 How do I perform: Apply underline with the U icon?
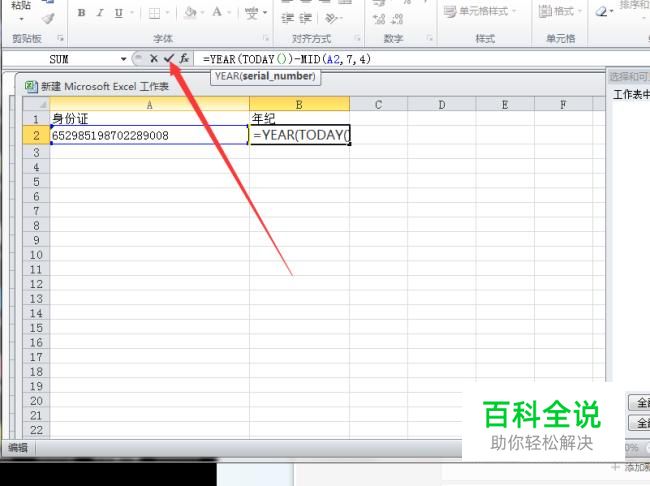point(119,13)
